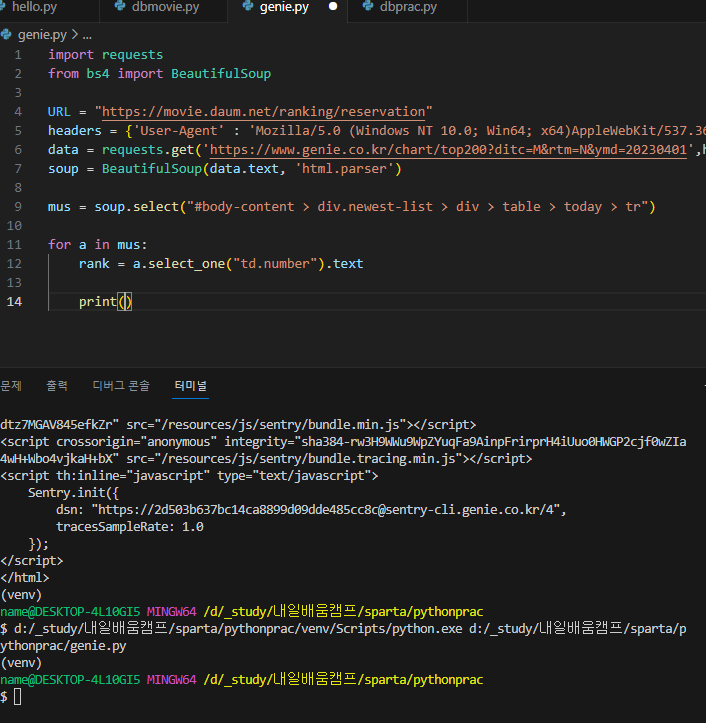This screenshot has height=723, width=706.
Task: Click the first '(venv)' line in terminal
Action: tap(21, 595)
